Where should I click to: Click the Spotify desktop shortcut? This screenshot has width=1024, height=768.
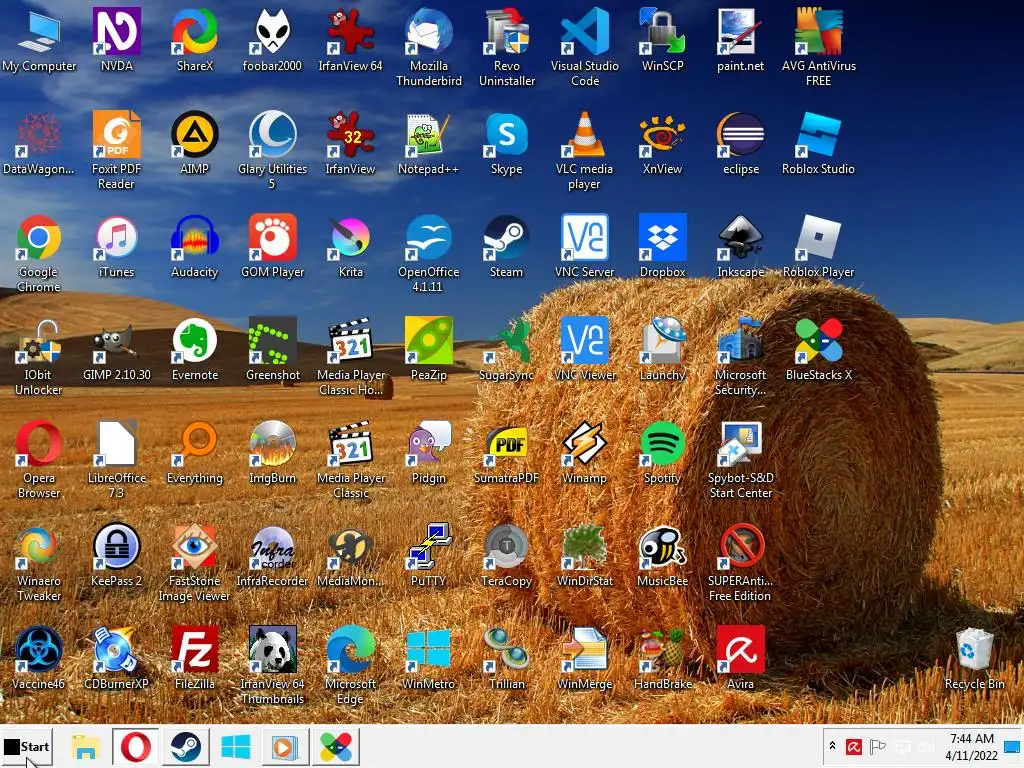tap(662, 452)
